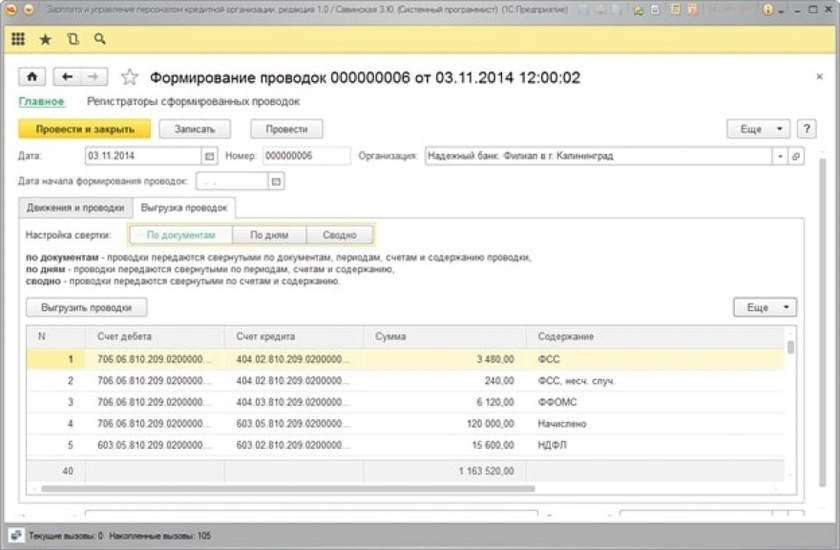
Task: Open the history icon in yellow toolbar
Action: (73, 39)
